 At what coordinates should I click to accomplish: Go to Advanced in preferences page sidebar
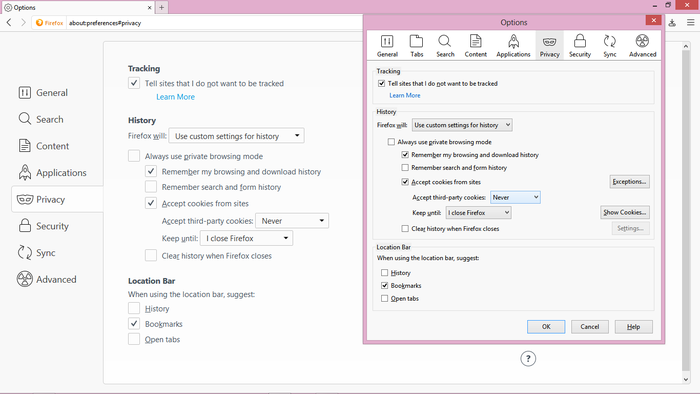tap(46, 279)
